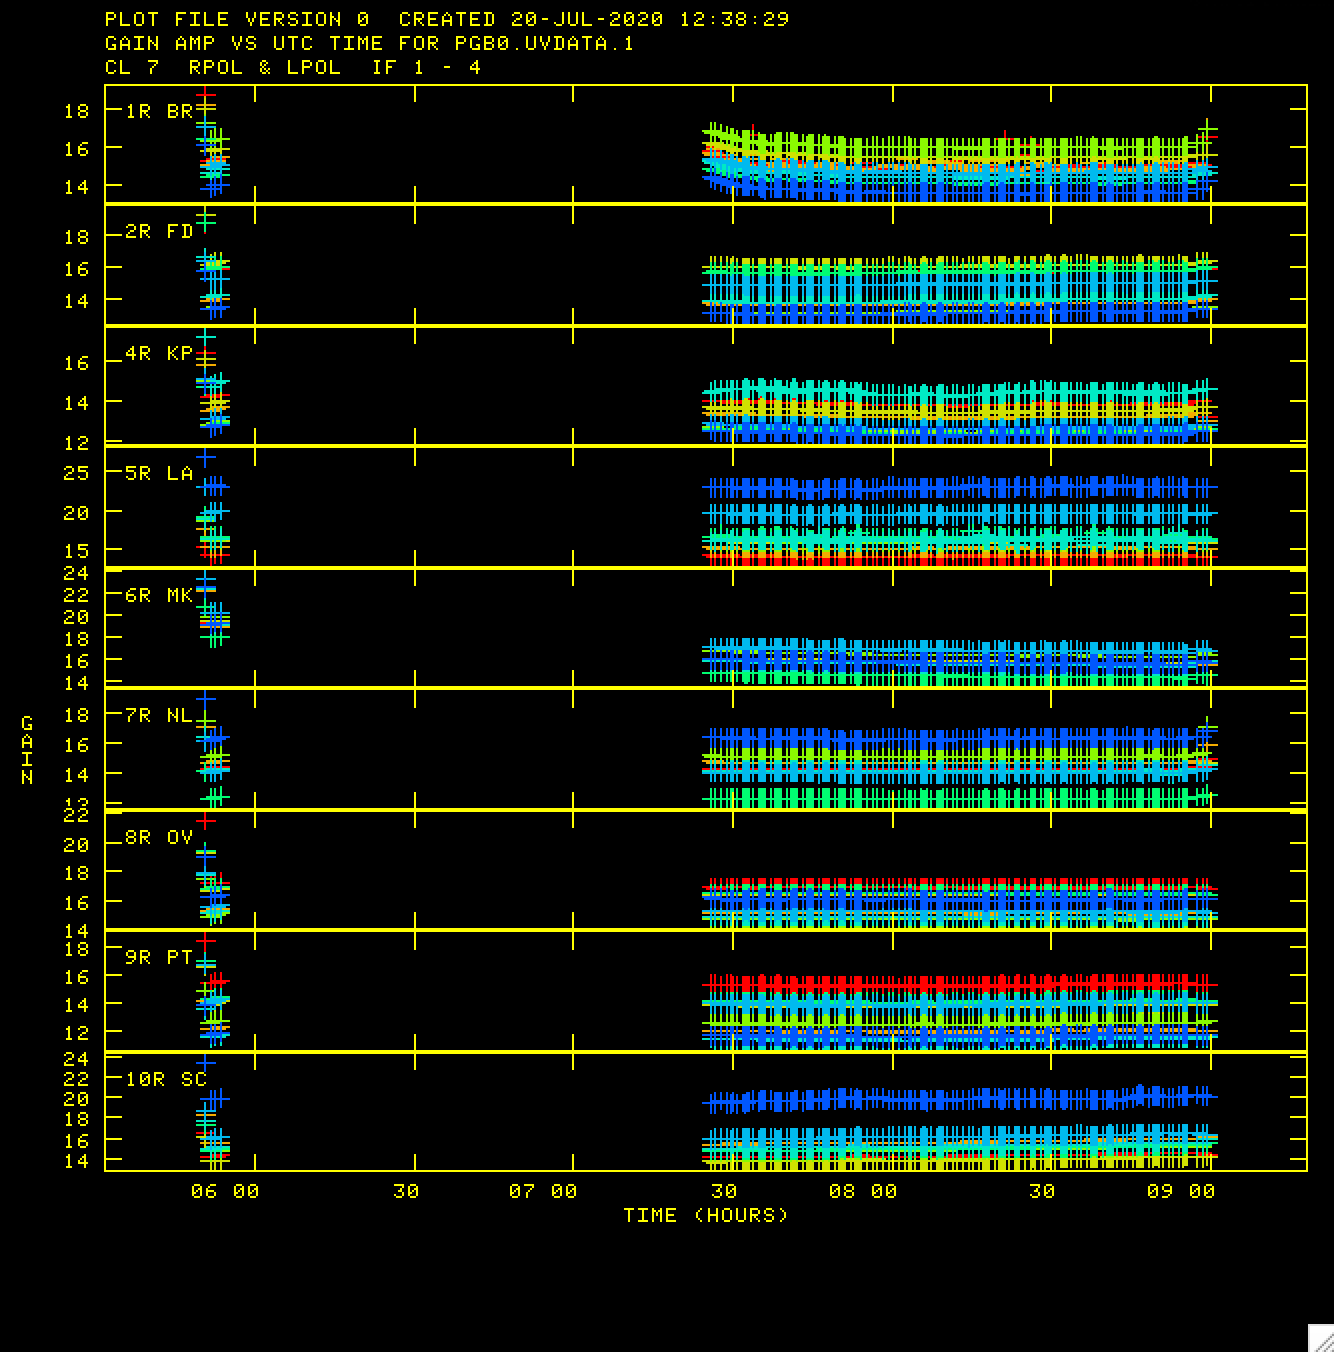
Task: Click the 09 00 time axis tick label
Action: tap(1181, 1191)
